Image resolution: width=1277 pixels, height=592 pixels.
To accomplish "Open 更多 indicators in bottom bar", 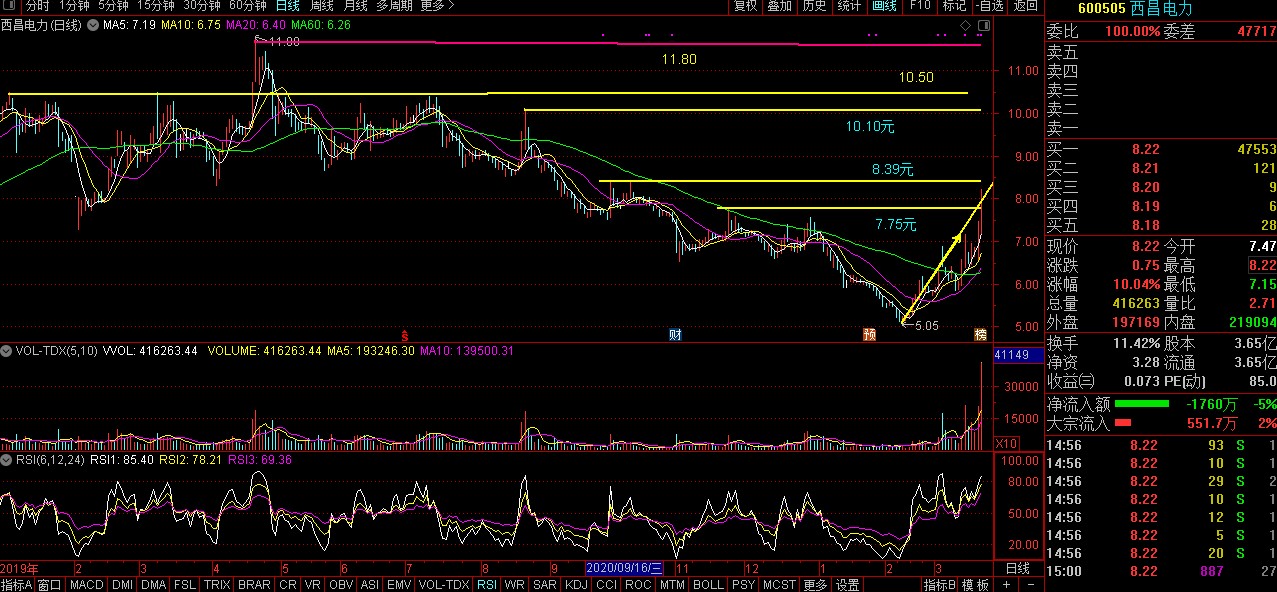I will coord(815,585).
